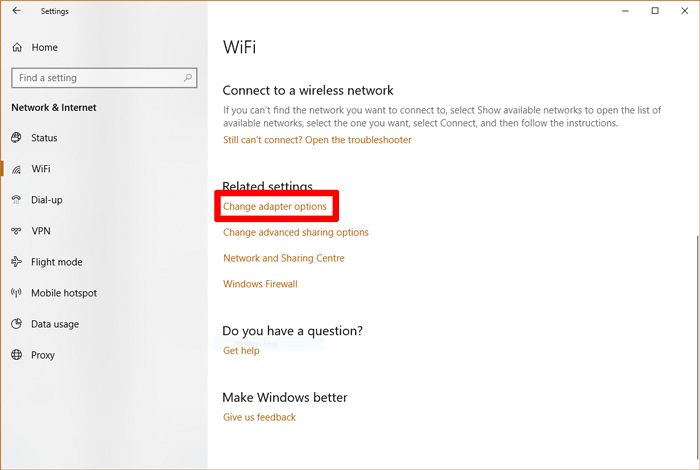Click the Status globe icon
700x470 pixels.
[x=17, y=137]
